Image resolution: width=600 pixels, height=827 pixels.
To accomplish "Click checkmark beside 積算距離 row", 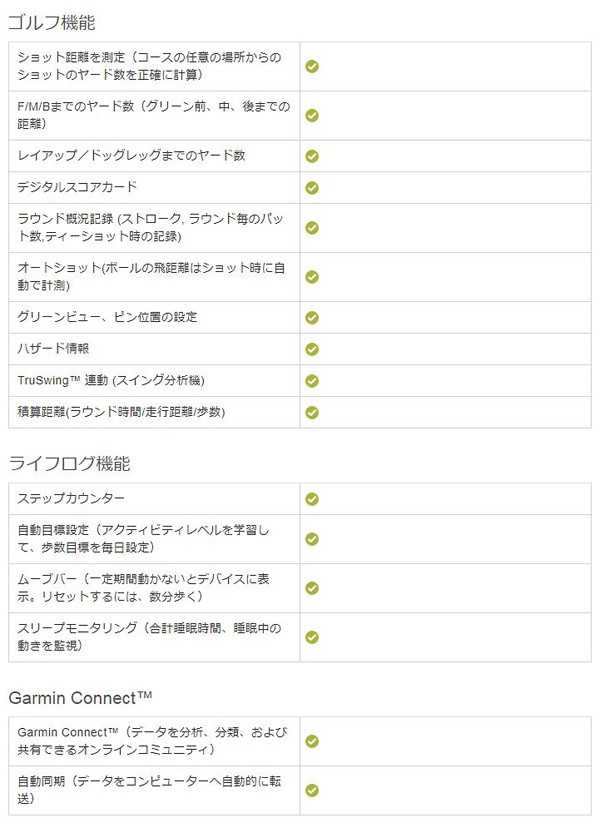I will (x=312, y=412).
